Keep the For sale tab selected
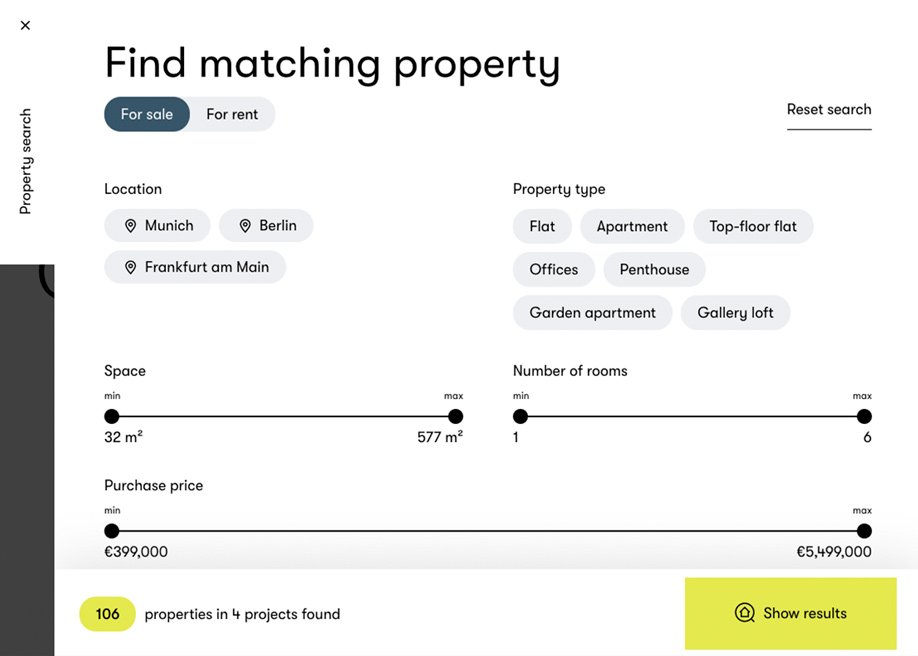 click(x=146, y=114)
